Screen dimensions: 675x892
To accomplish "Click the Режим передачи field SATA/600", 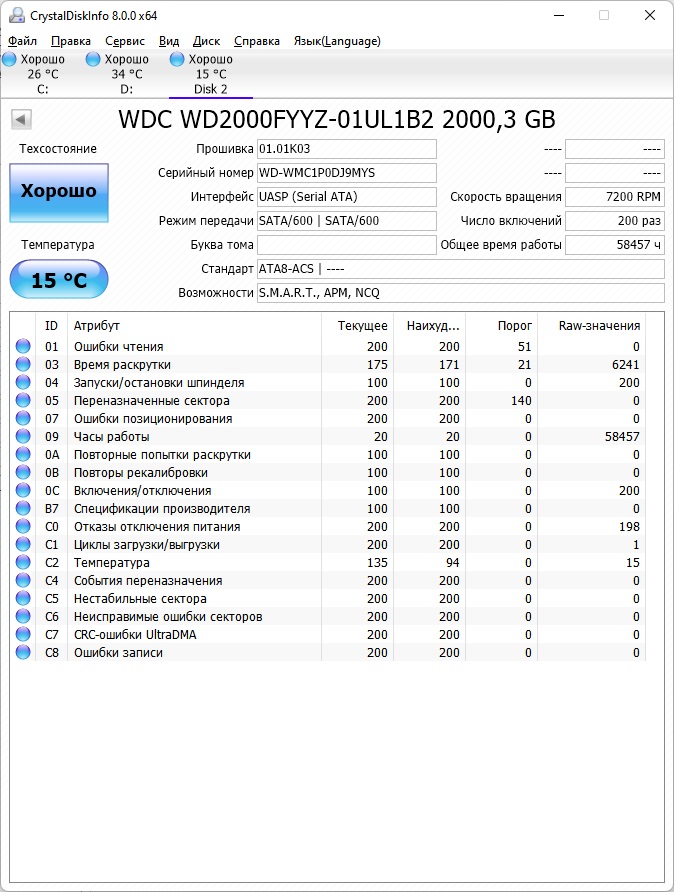I will coord(346,221).
